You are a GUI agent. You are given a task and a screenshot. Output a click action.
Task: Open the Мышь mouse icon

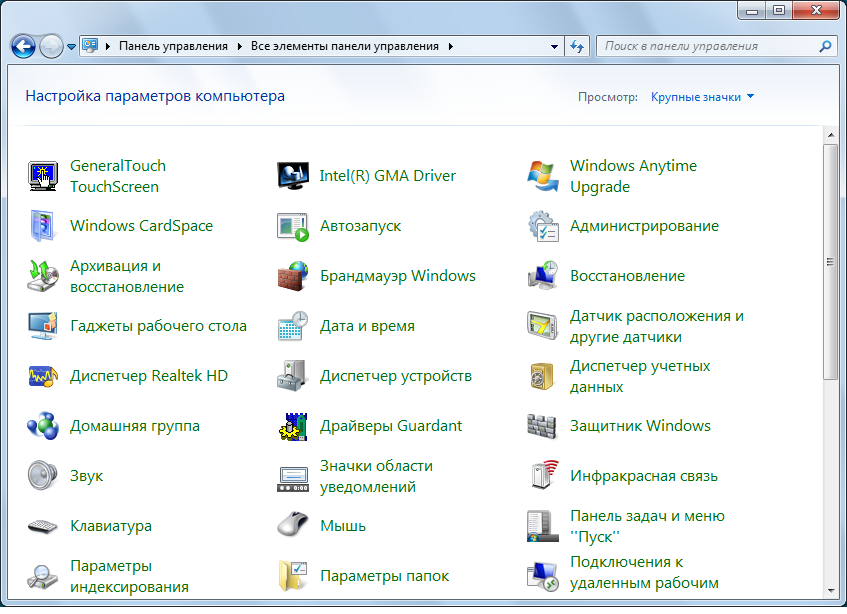coord(293,524)
